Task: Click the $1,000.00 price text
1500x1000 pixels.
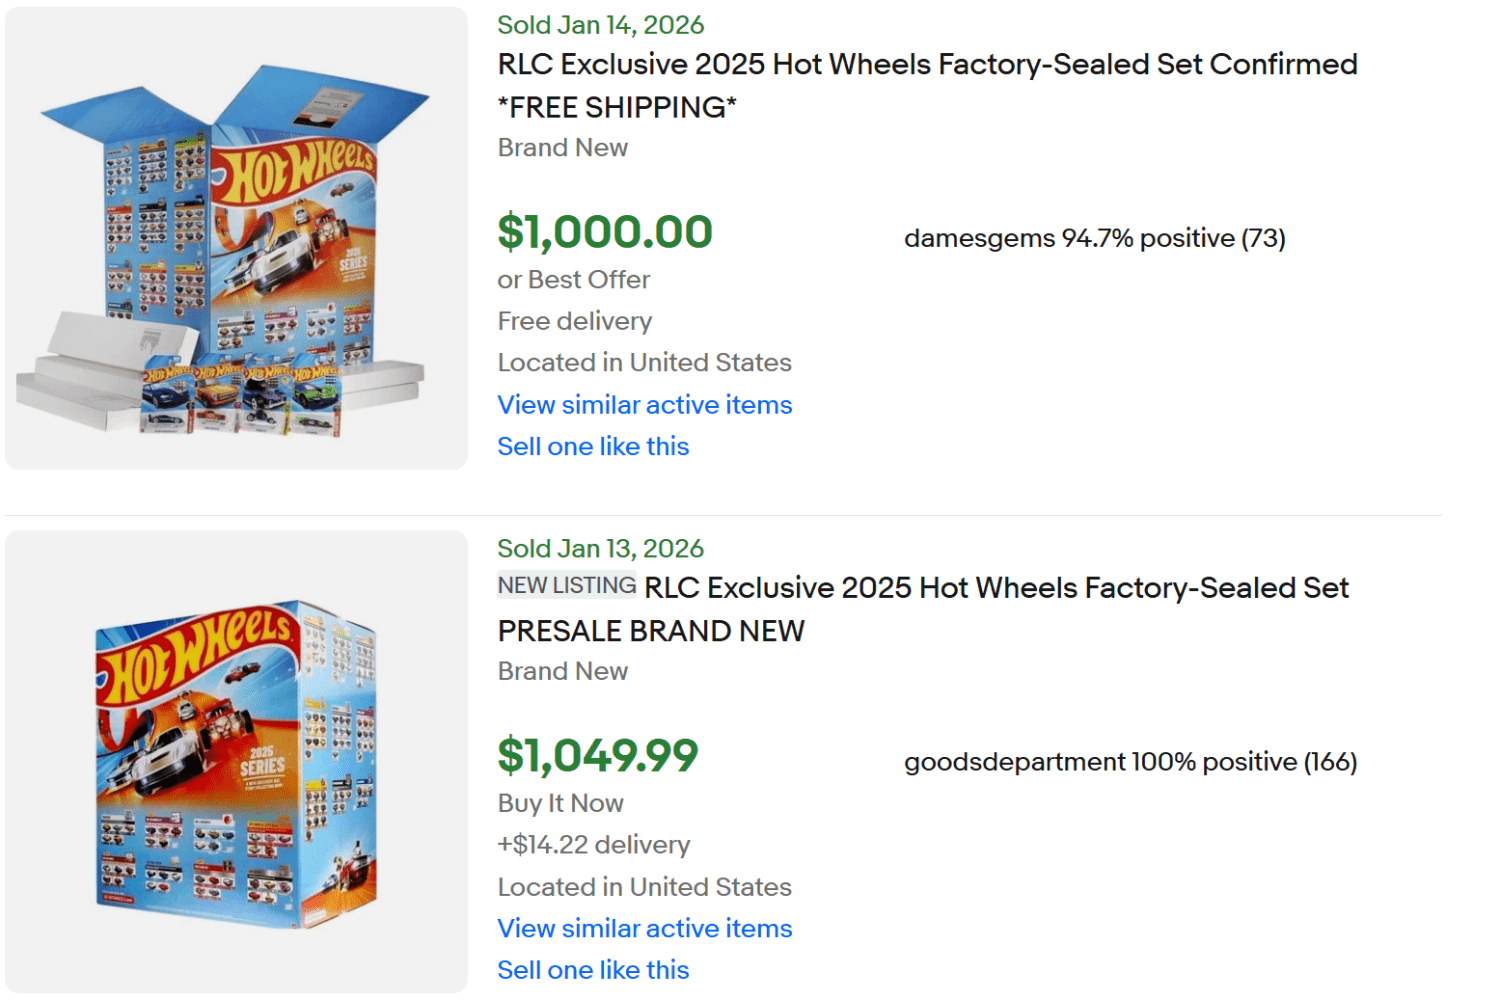Action: point(604,232)
